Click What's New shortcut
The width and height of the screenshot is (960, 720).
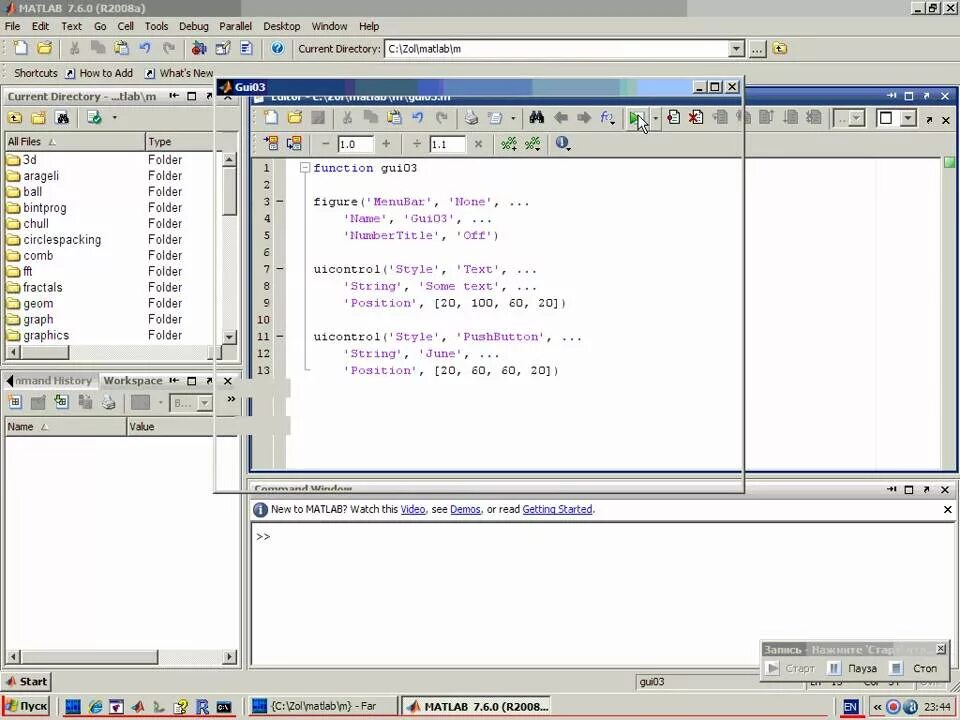pyautogui.click(x=179, y=73)
